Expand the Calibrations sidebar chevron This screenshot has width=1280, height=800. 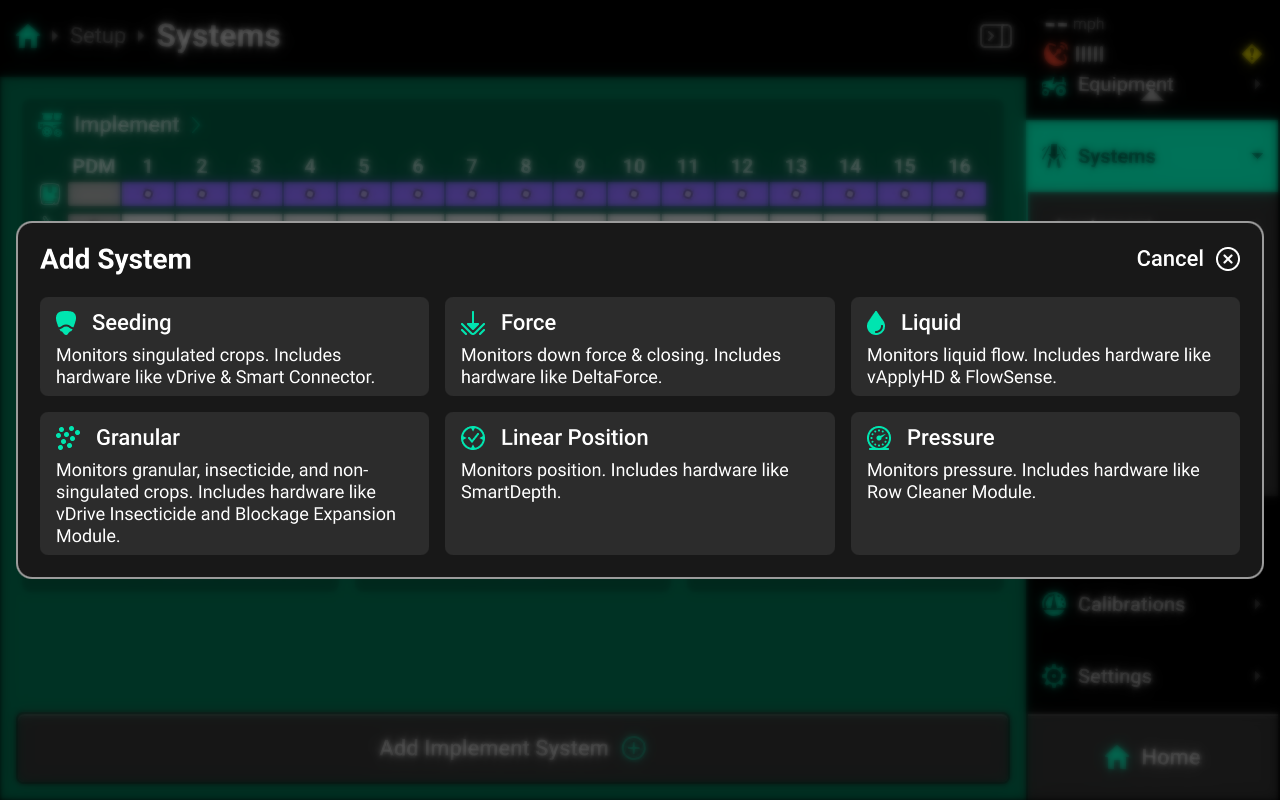coord(1257,604)
